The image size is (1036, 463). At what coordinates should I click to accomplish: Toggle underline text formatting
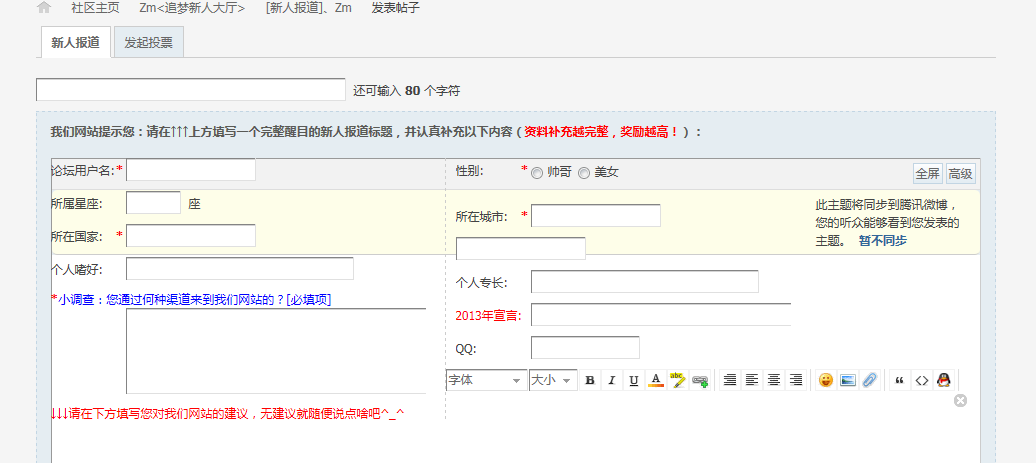(x=634, y=380)
